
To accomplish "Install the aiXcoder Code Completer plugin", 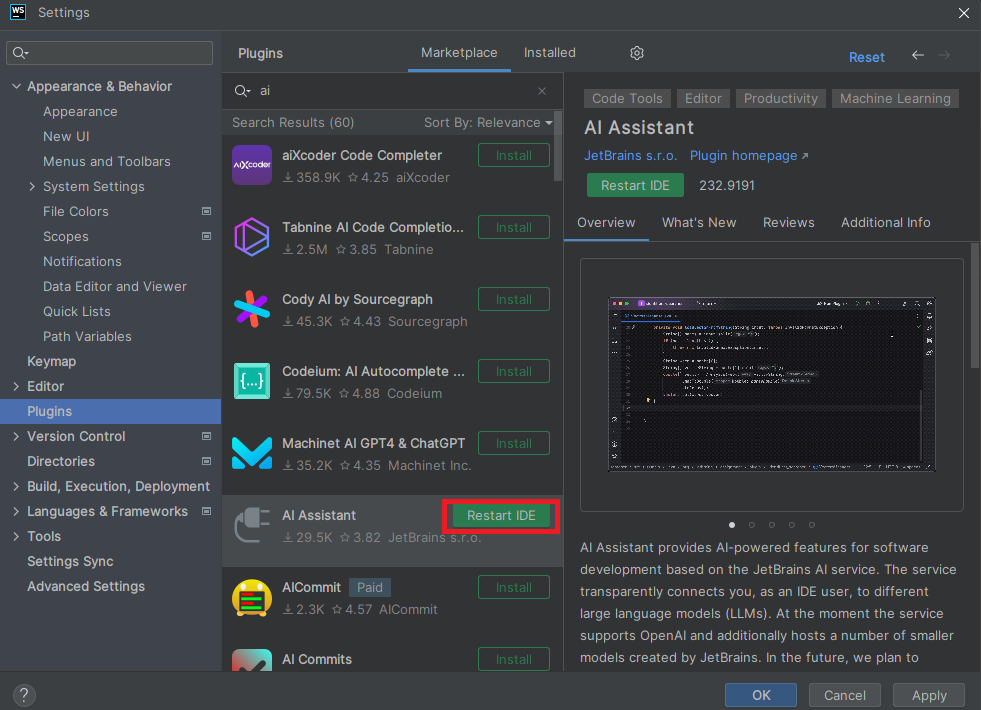I will (514, 155).
